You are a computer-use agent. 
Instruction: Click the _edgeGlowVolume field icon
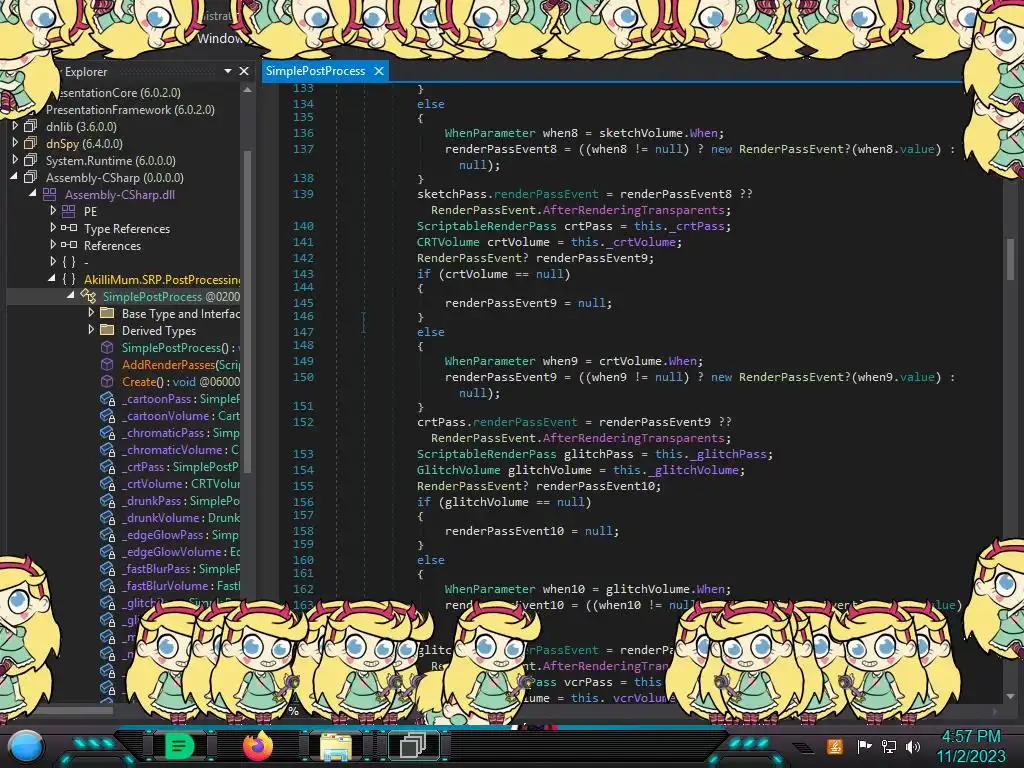click(x=108, y=552)
